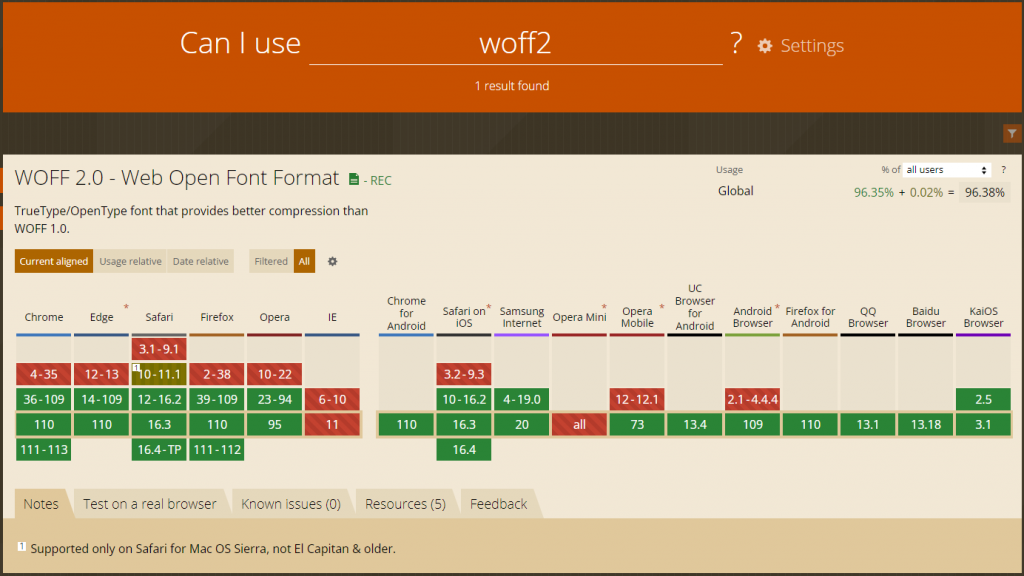
Task: Open Test on a real browser tab
Action: click(x=150, y=504)
